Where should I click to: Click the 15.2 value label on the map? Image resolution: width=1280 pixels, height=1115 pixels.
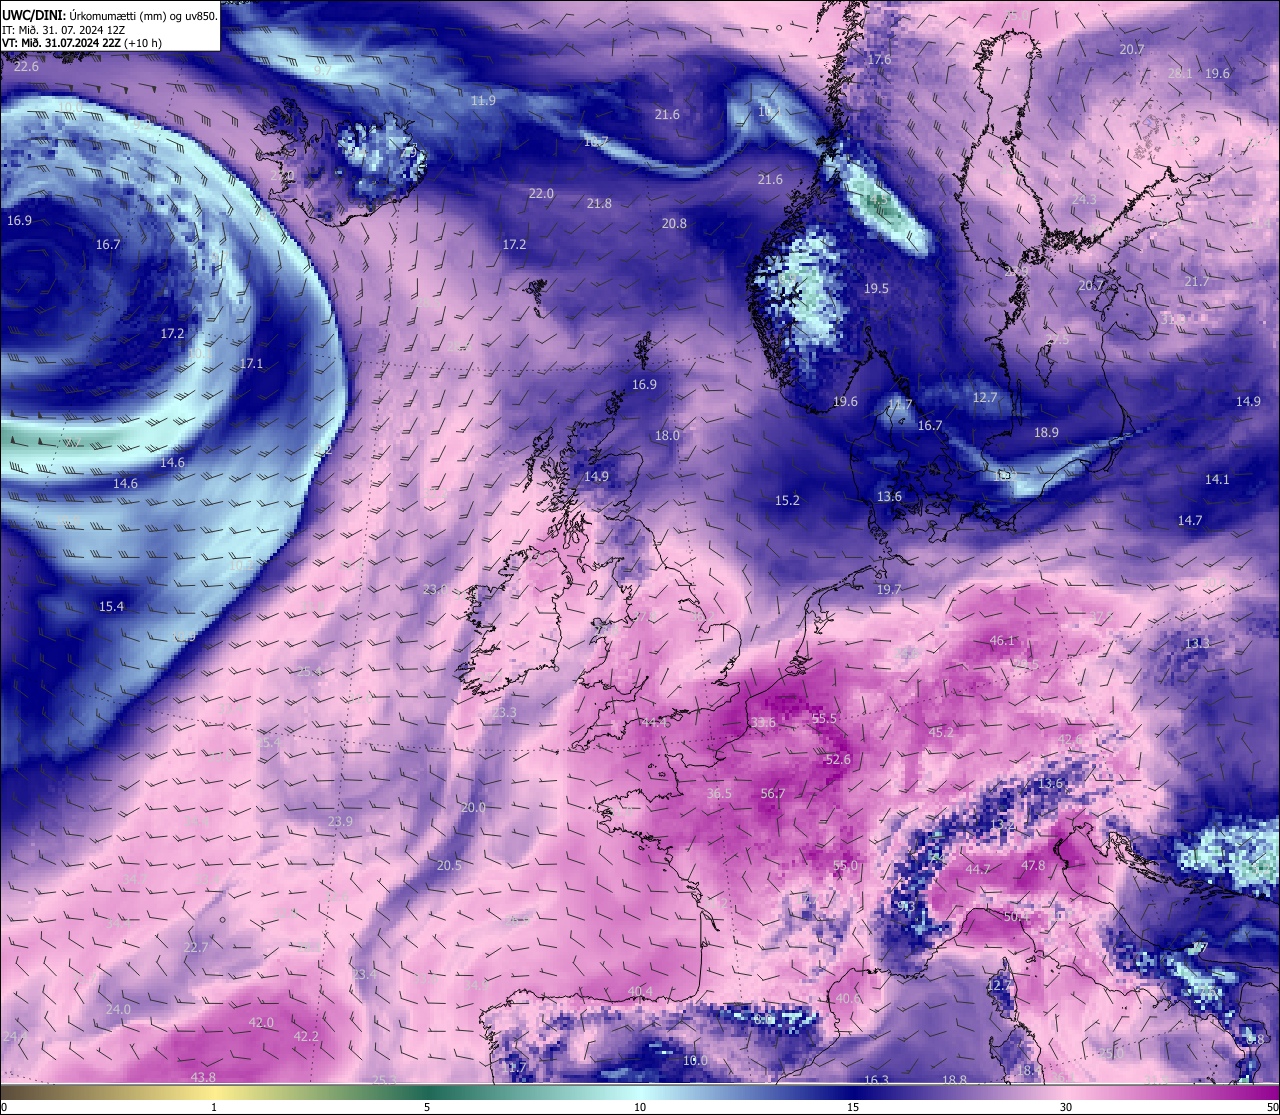click(x=787, y=501)
